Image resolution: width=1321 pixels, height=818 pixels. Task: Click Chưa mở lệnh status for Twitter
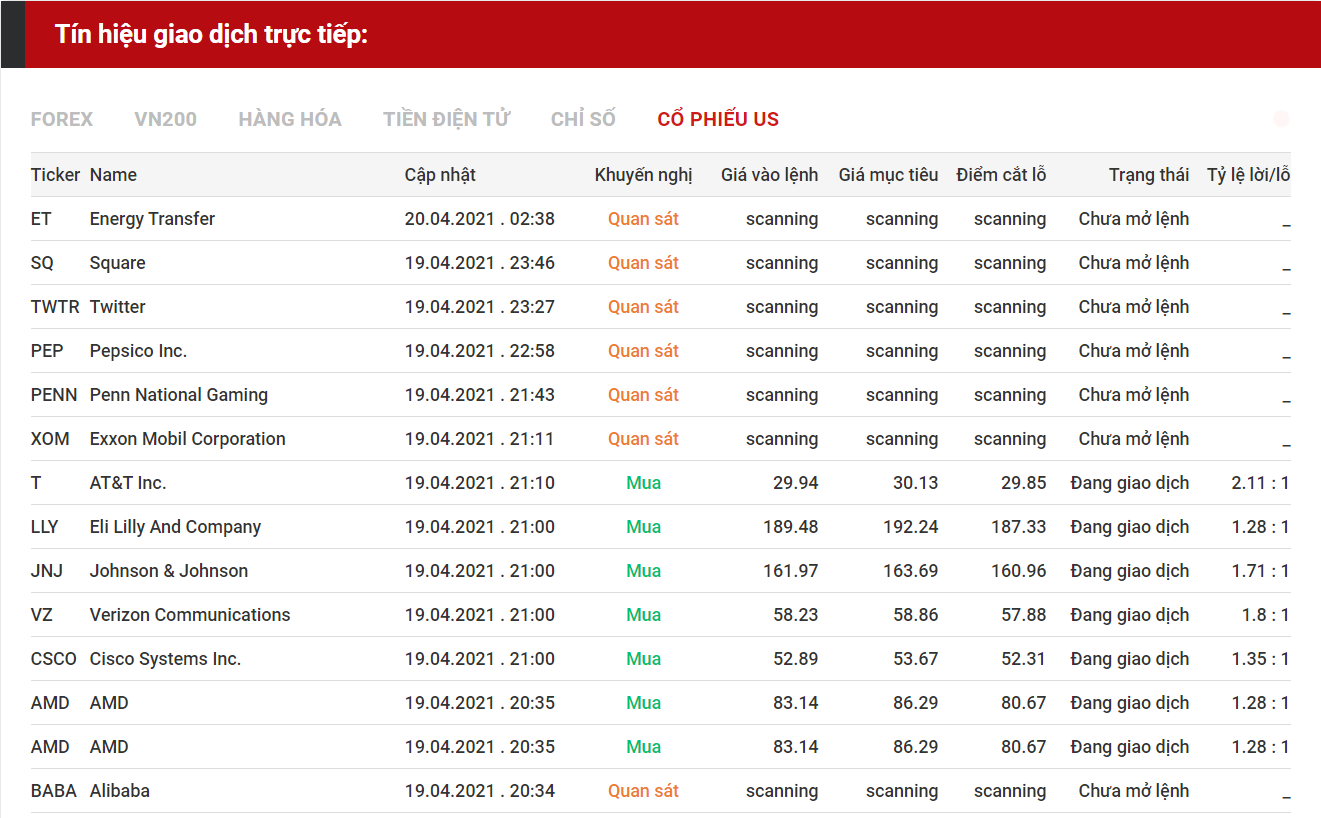pyautogui.click(x=1134, y=307)
